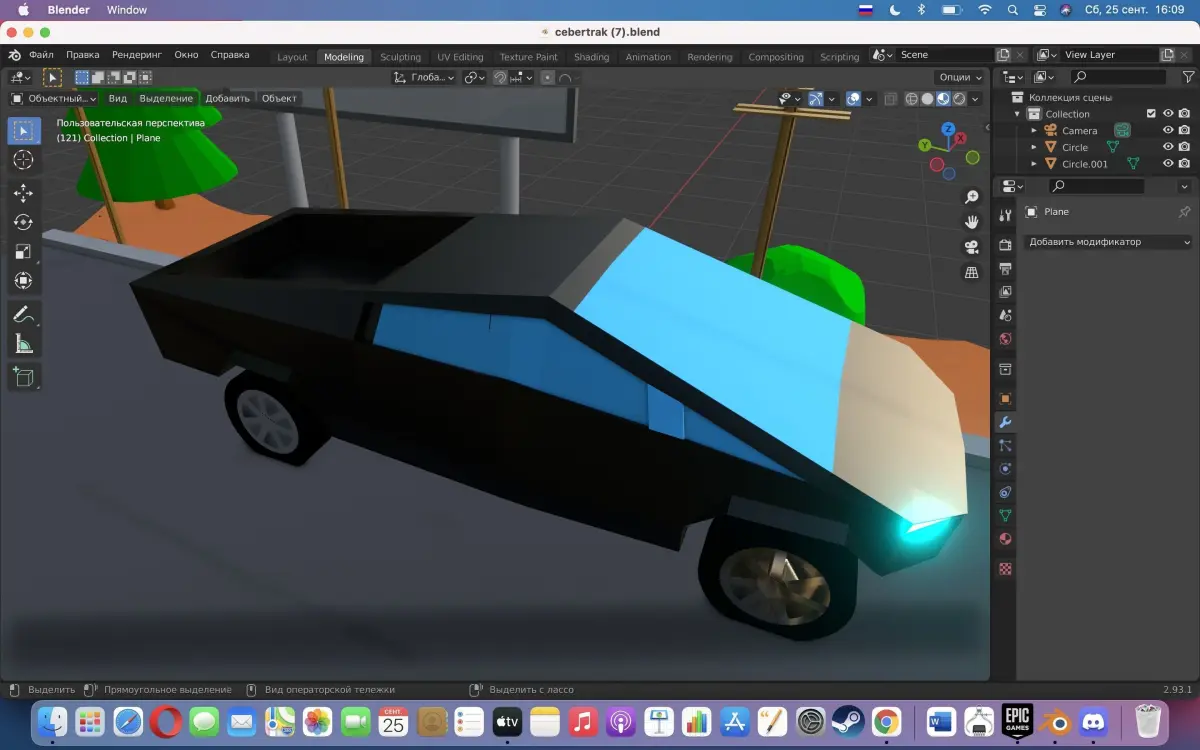The image size is (1200, 750).
Task: Open the shading options dropdown arrow
Action: [x=976, y=99]
